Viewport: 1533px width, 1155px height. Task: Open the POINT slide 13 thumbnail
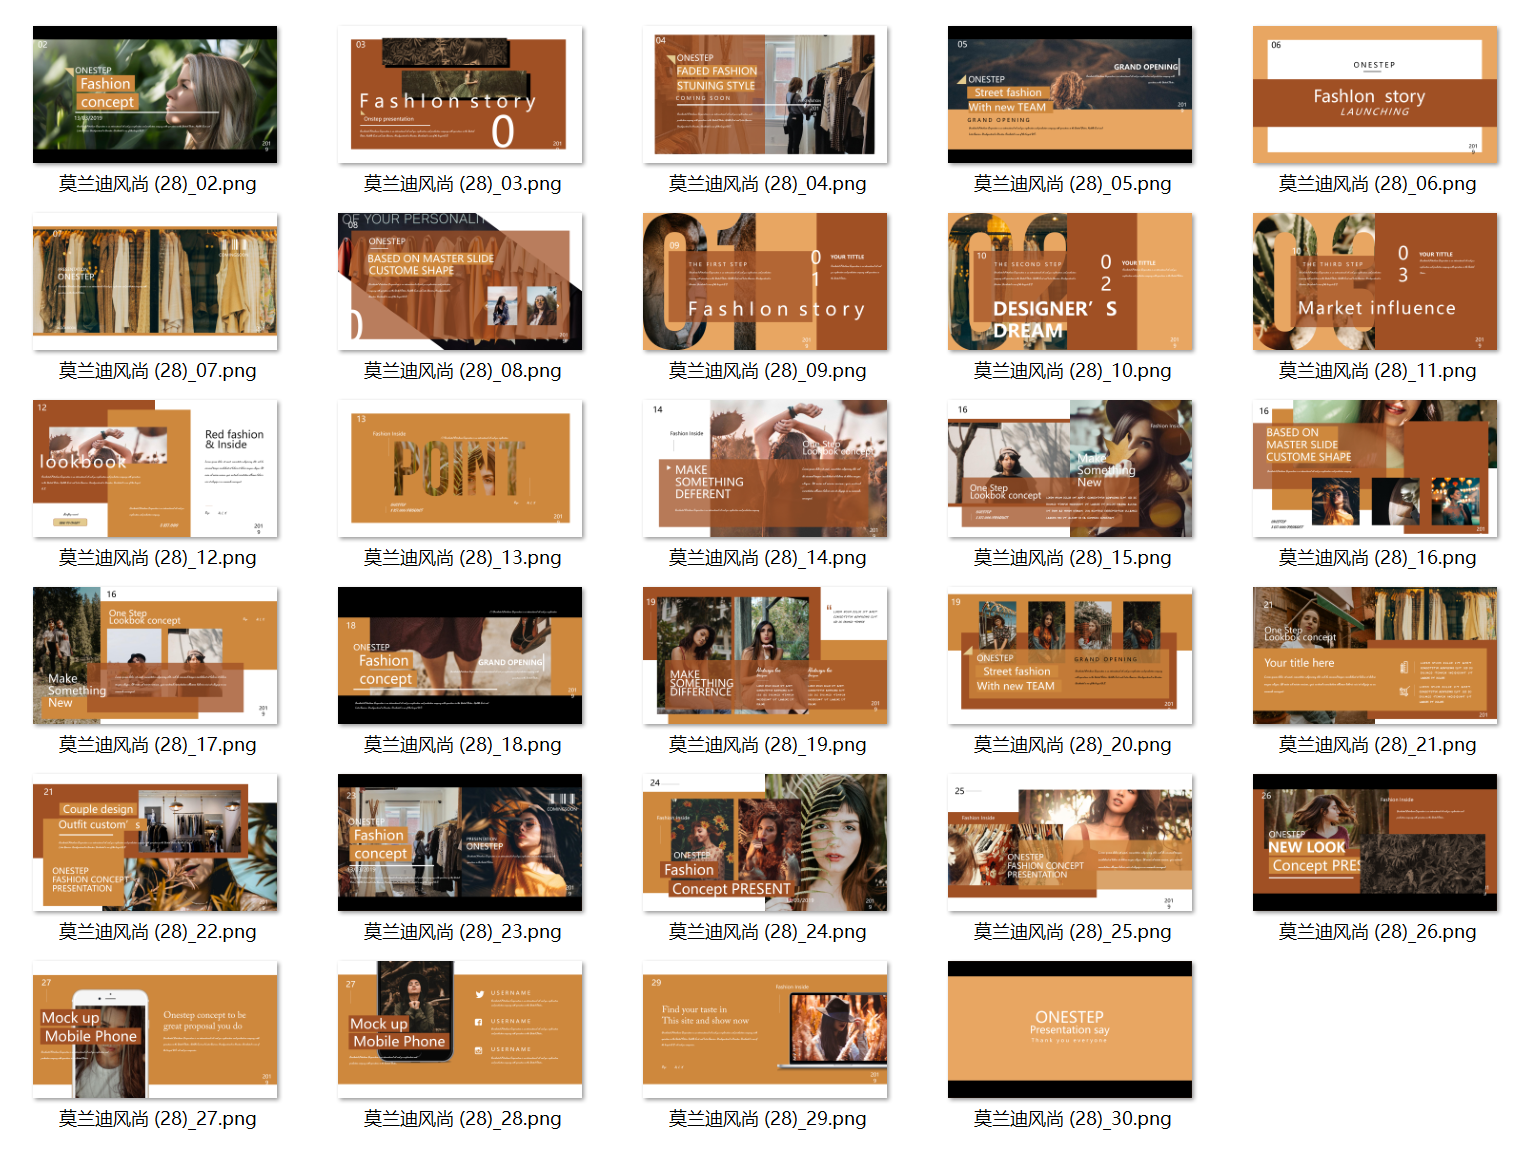click(x=460, y=468)
